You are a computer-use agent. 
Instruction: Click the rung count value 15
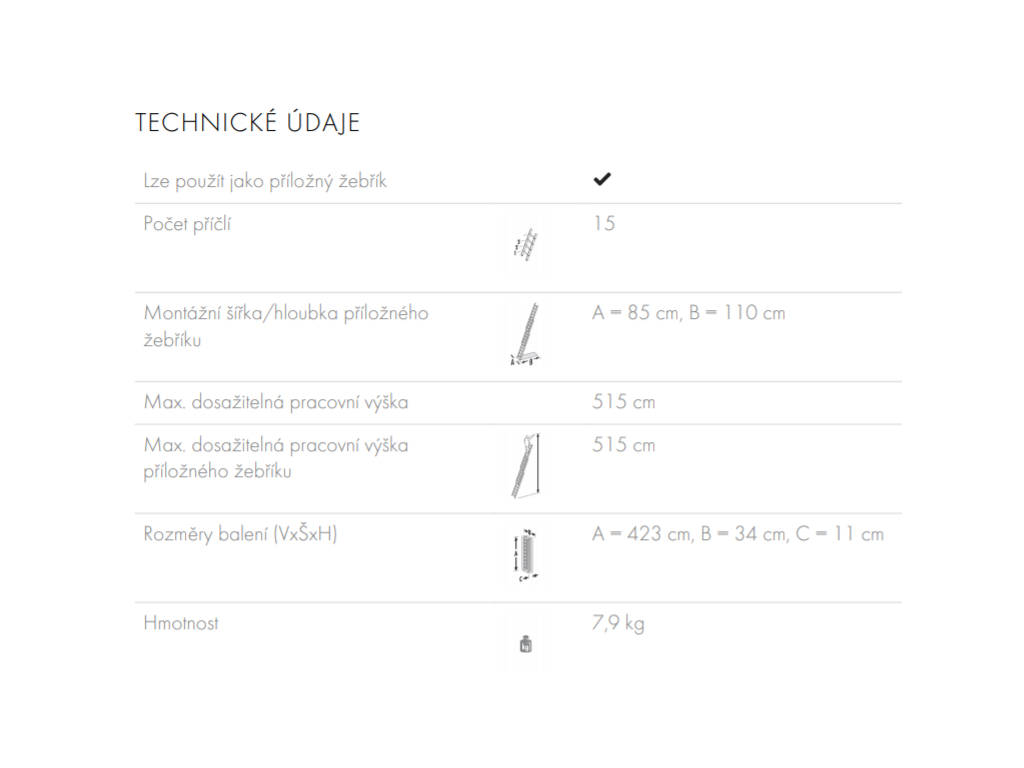click(604, 223)
